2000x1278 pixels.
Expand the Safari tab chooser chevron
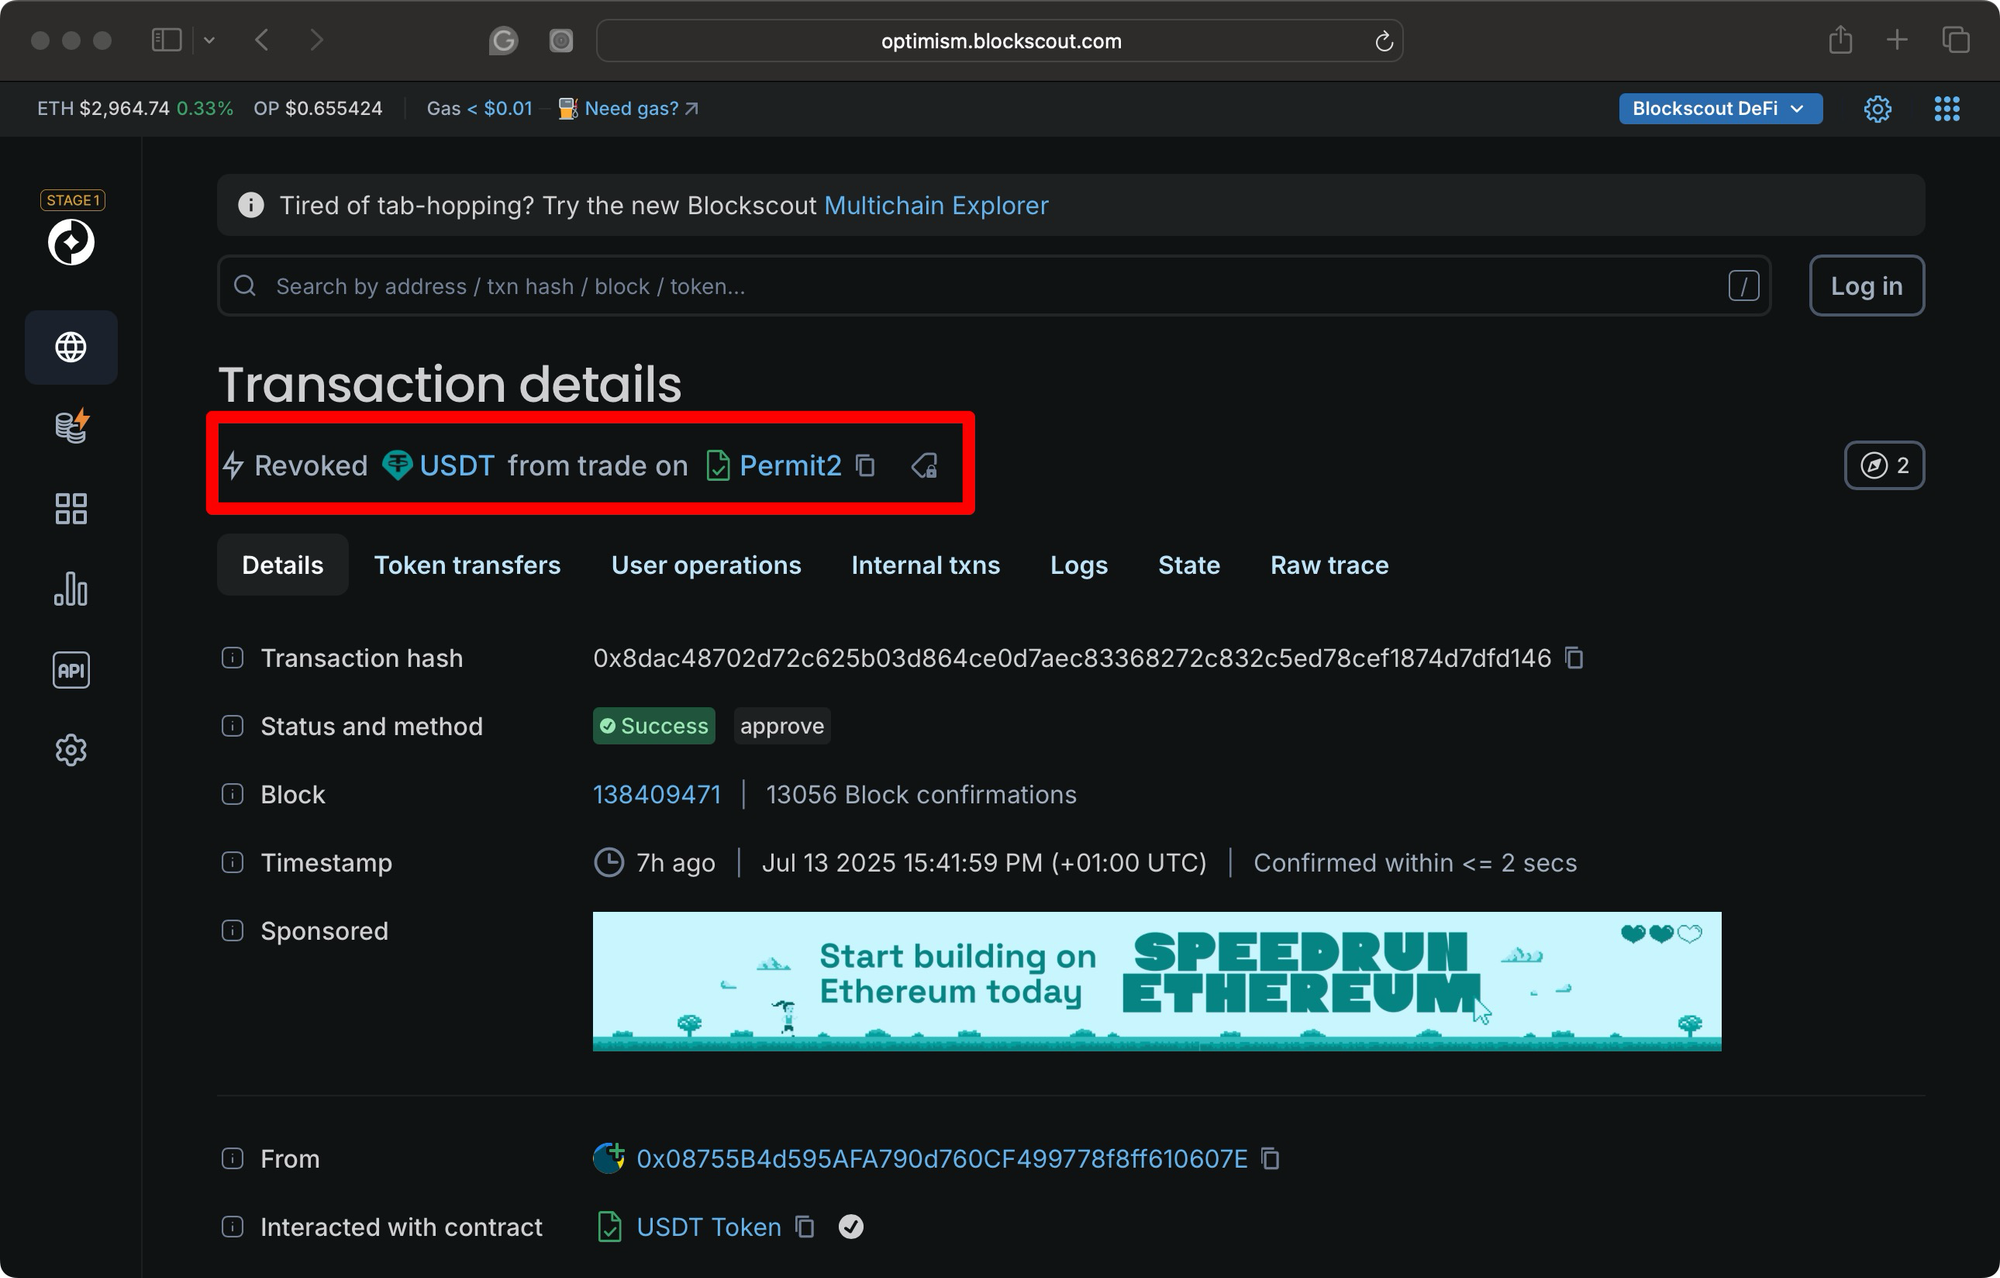coord(209,40)
